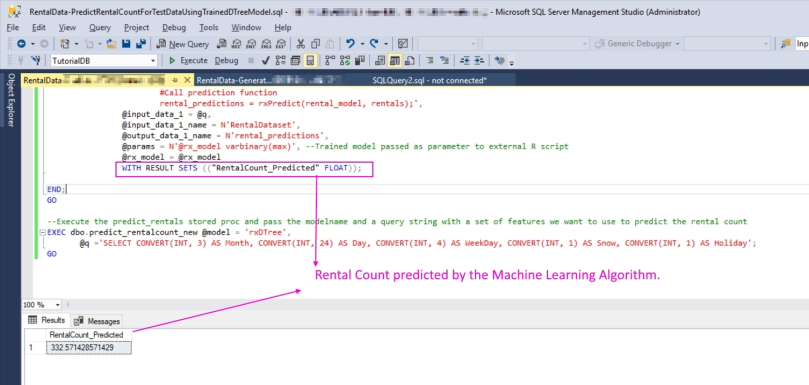809x385 pixels.
Task: Toggle Include Live Query Statistics
Action: pyautogui.click(x=345, y=60)
